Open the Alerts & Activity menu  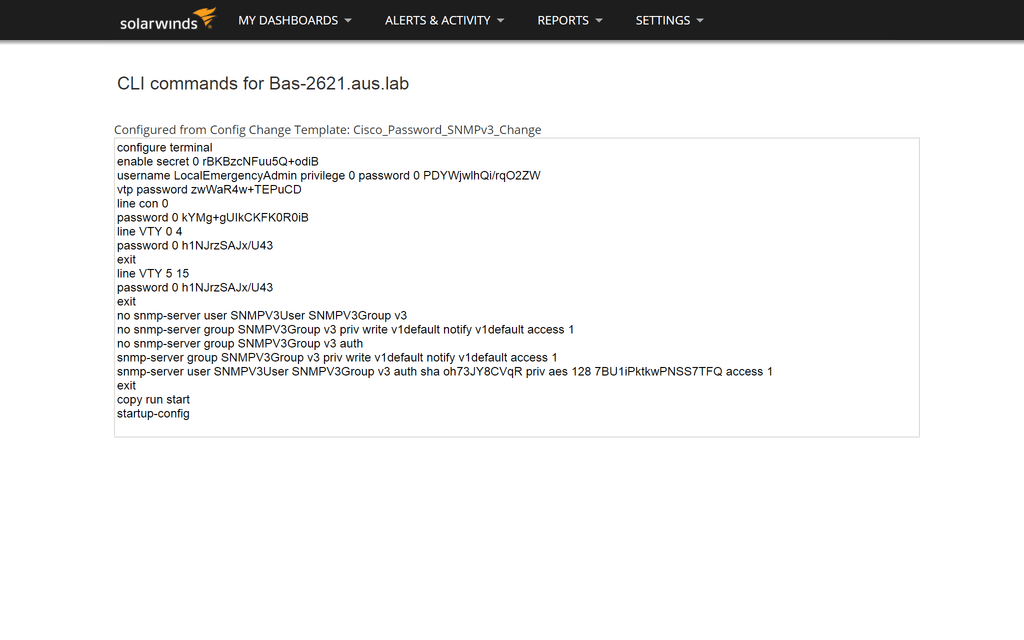[x=437, y=20]
